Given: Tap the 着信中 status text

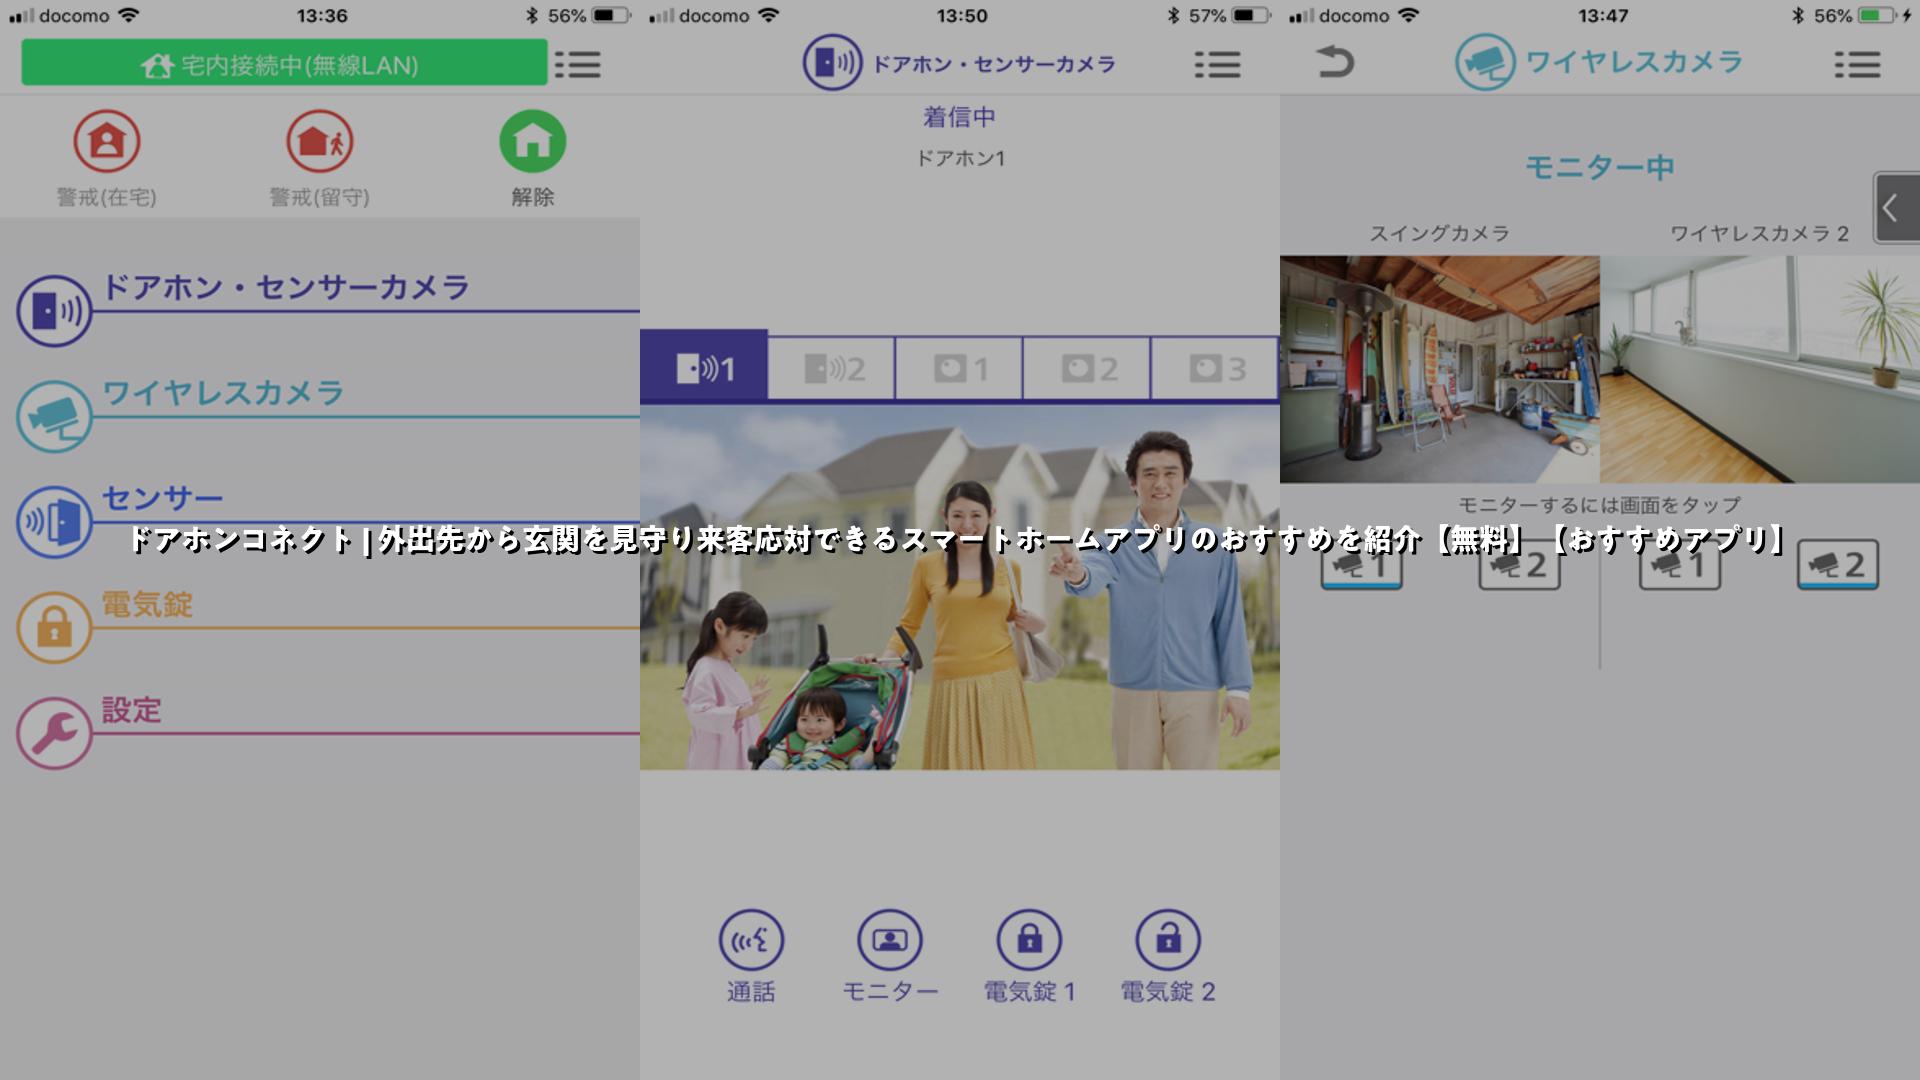Looking at the screenshot, I should (959, 117).
